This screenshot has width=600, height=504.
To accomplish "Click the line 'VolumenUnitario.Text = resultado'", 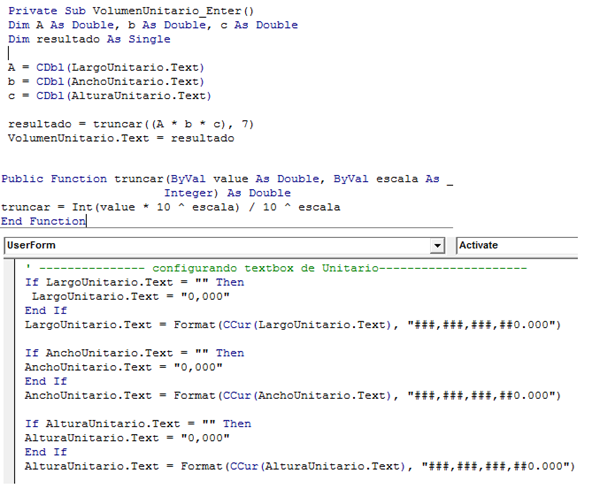I will [x=121, y=138].
